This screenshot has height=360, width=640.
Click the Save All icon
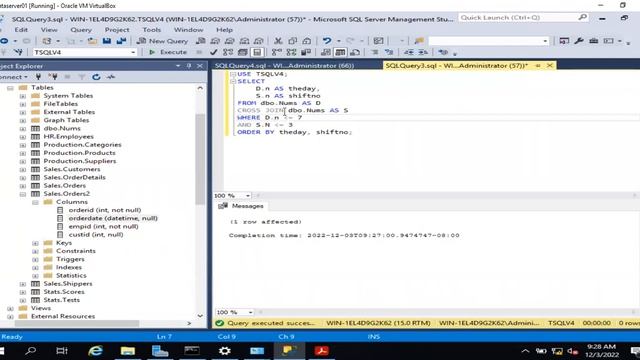pyautogui.click(x=121, y=41)
